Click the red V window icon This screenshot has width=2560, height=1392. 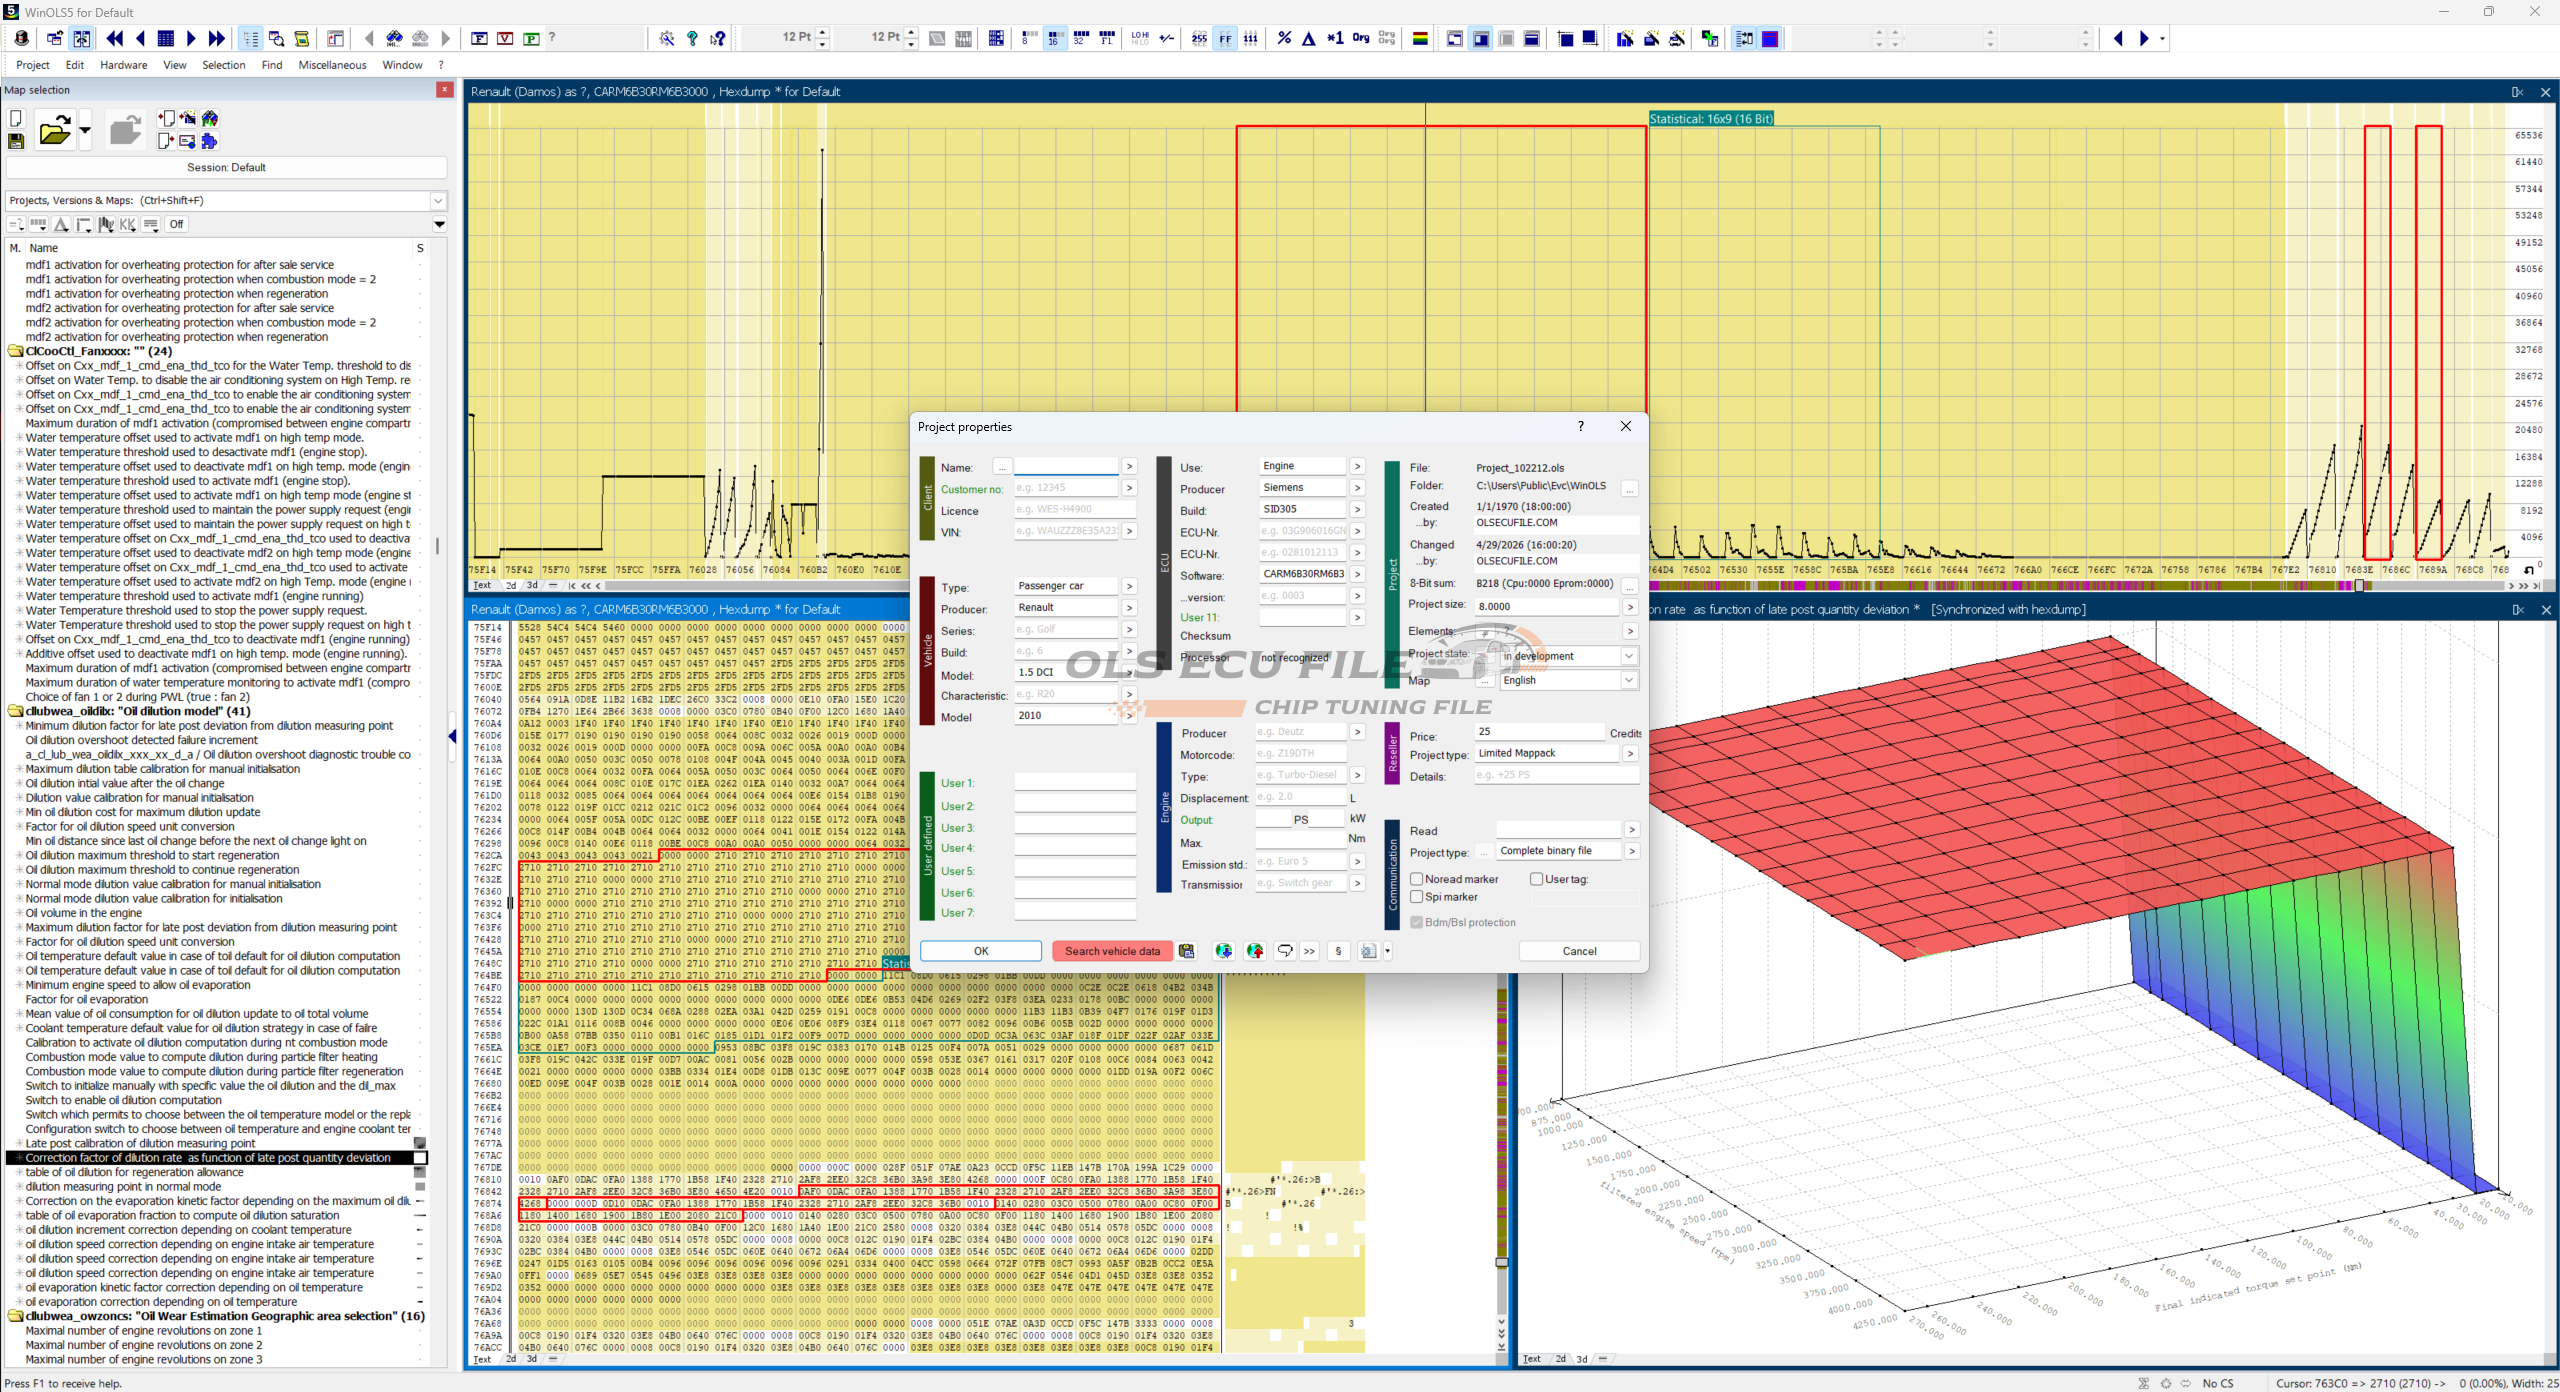coord(506,38)
